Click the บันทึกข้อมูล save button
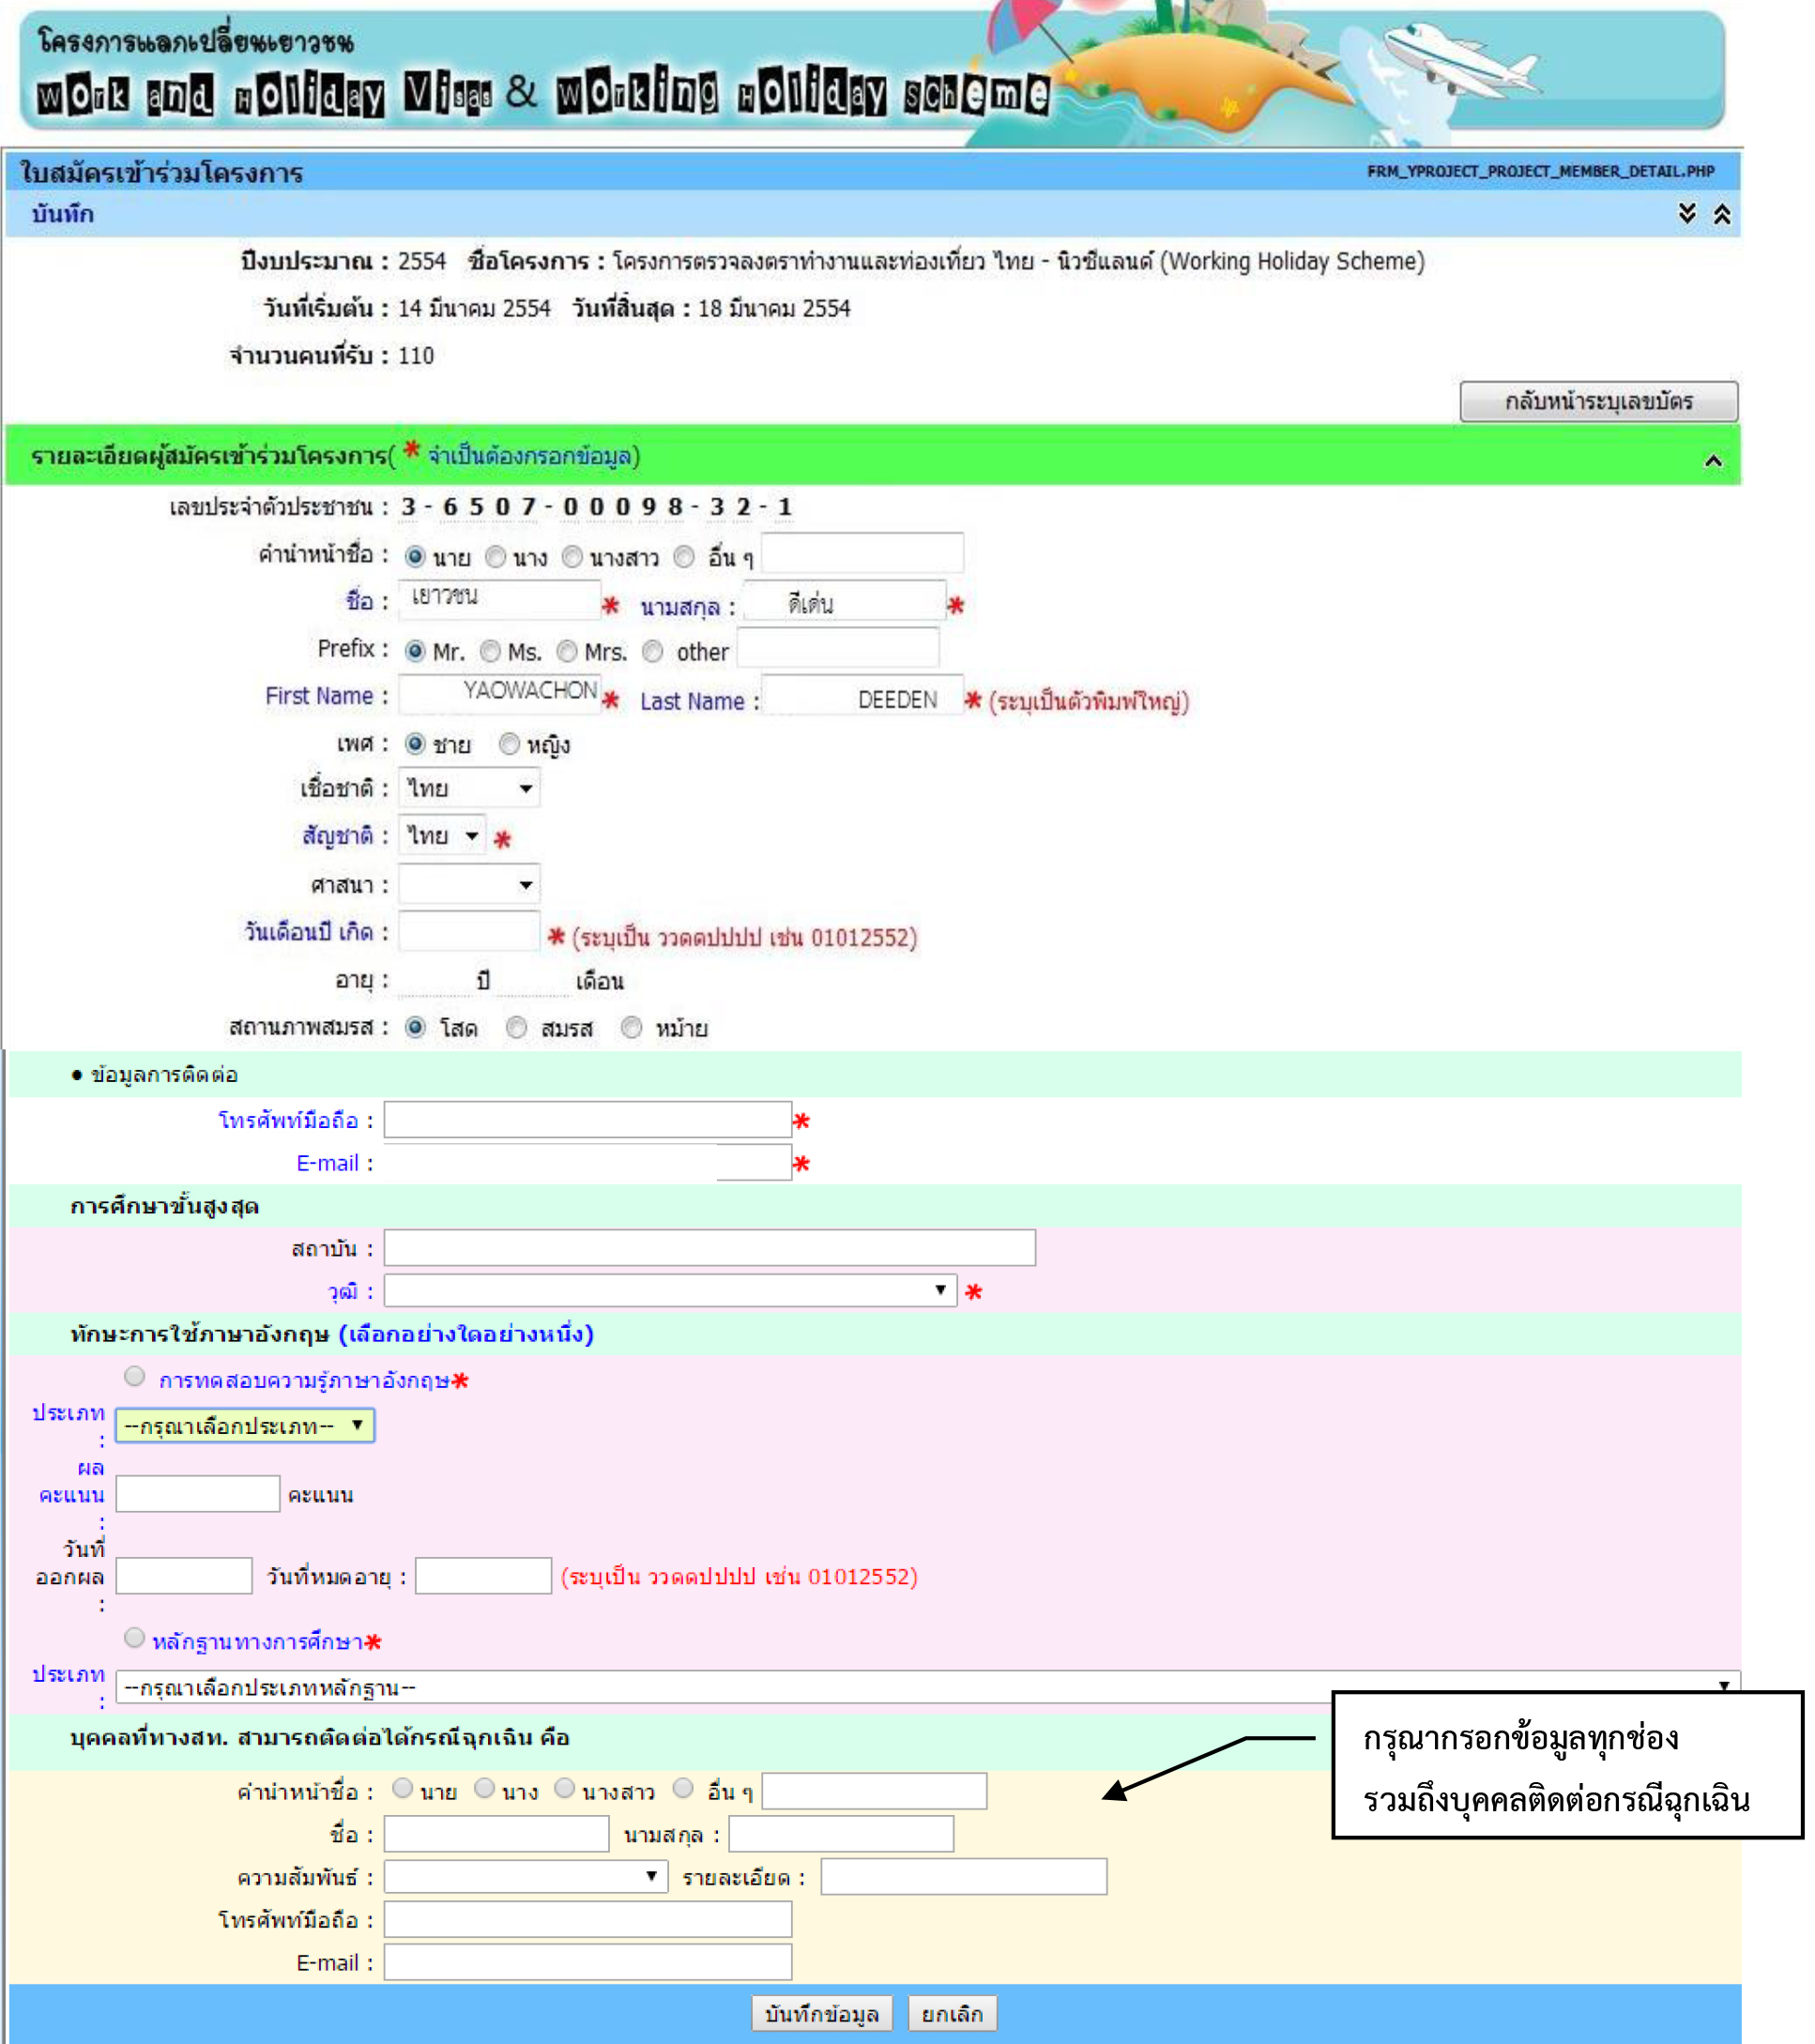This screenshot has width=1815, height=2044. tap(821, 2013)
